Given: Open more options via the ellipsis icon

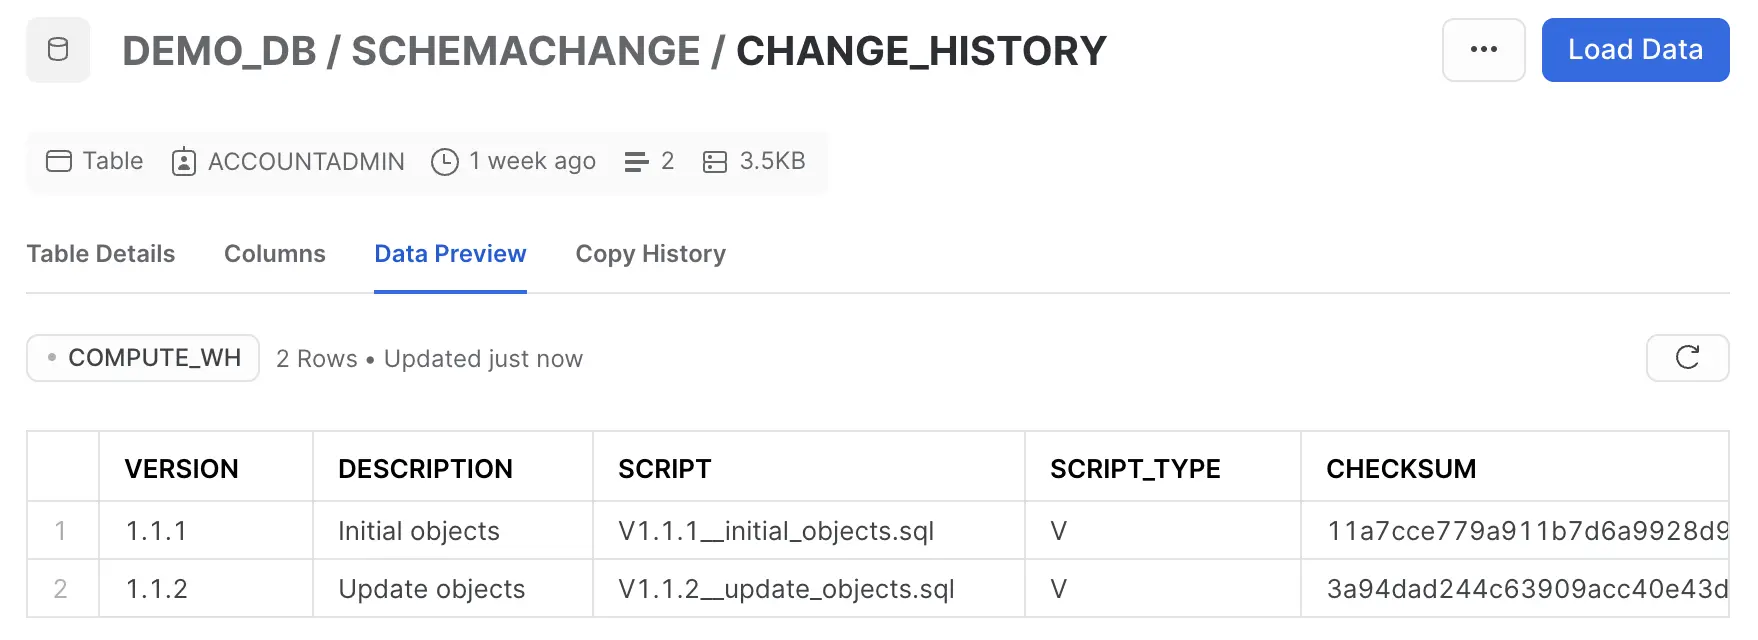Looking at the screenshot, I should (1483, 49).
